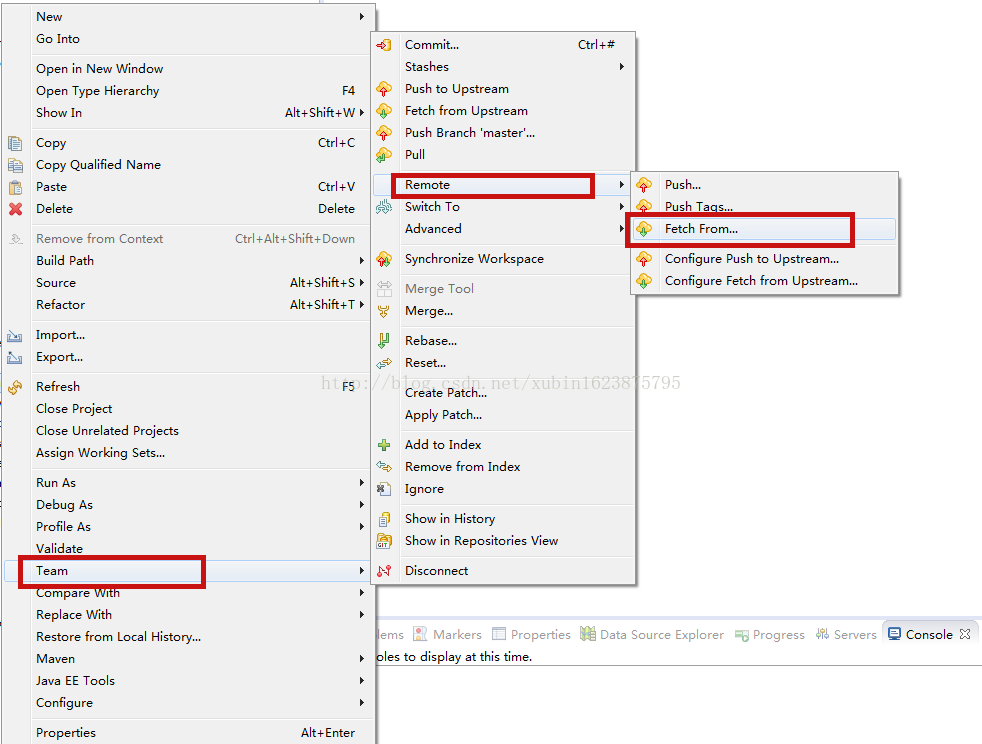Click the Reset icon
982x744 pixels.
(384, 363)
